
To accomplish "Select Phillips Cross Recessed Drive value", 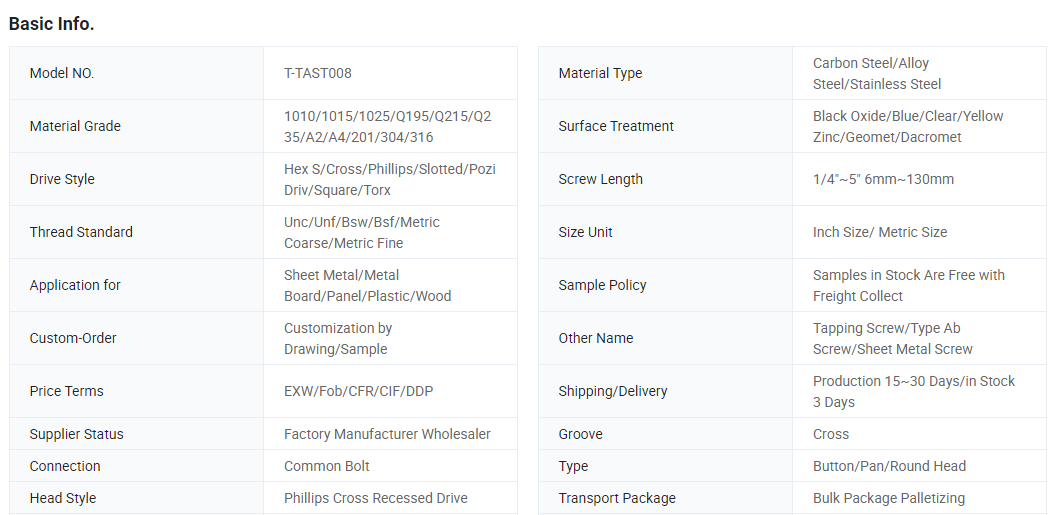I will (375, 498).
